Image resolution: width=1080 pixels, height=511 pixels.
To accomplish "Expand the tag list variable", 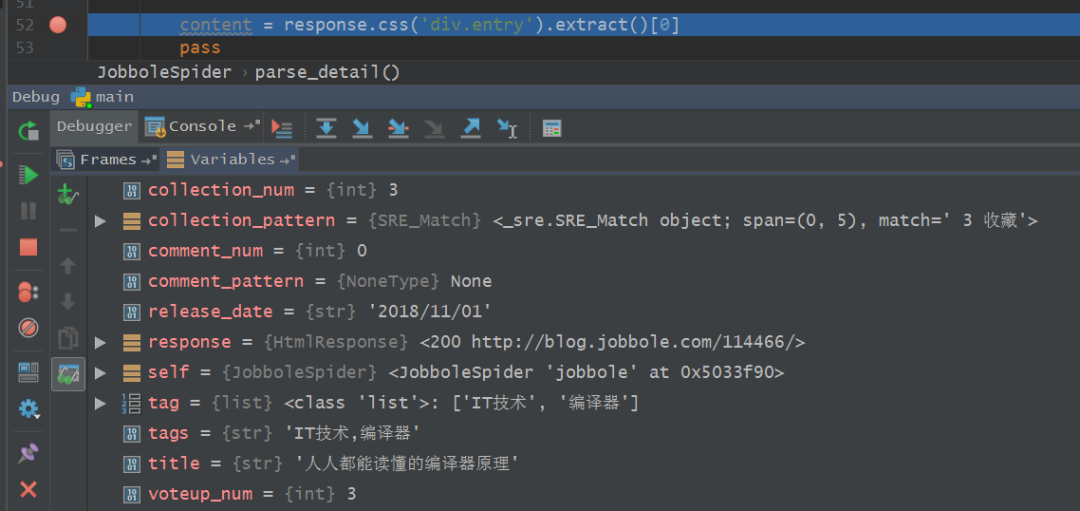I will point(101,403).
